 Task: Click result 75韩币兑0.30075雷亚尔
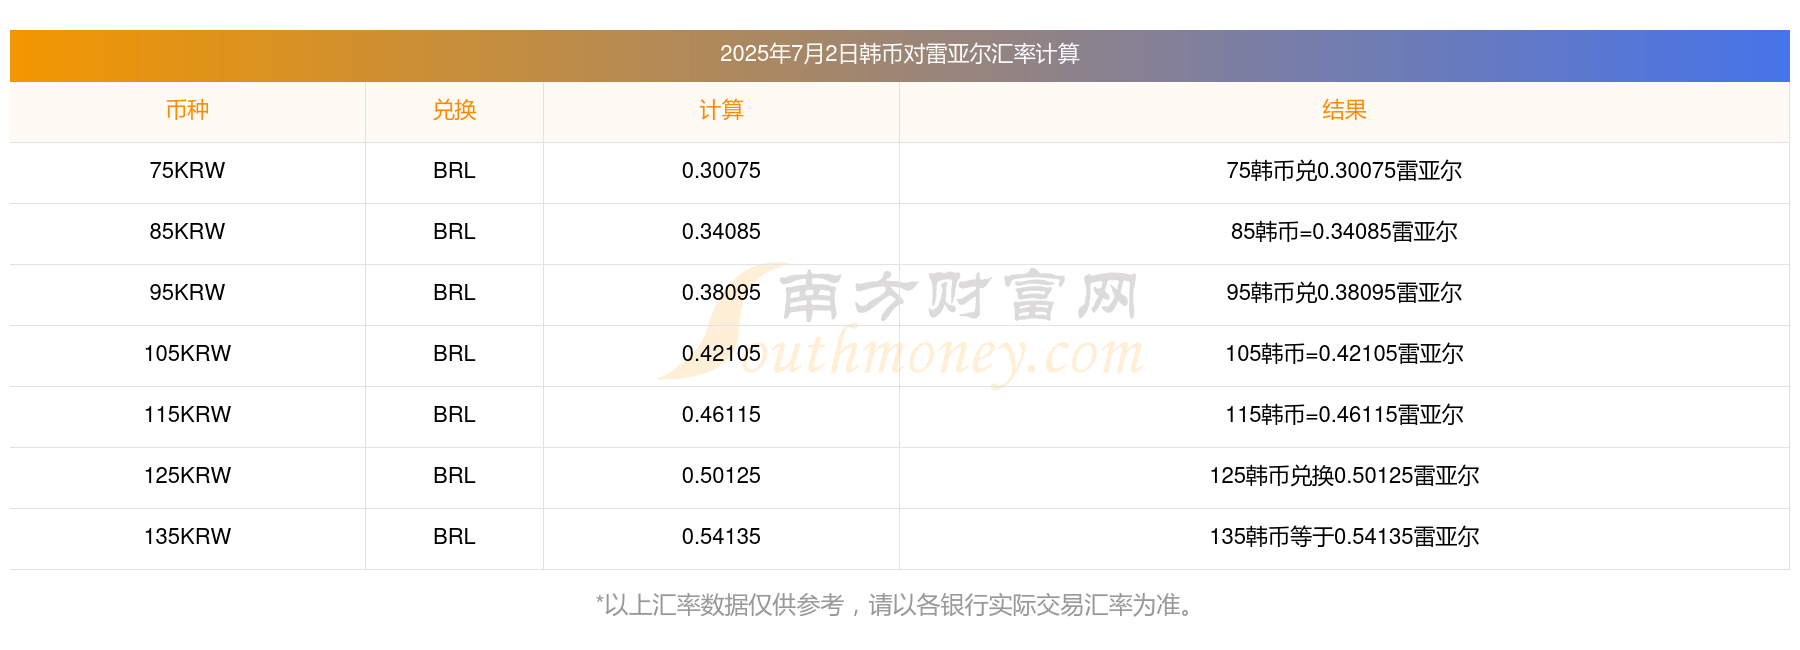[x=1344, y=171]
